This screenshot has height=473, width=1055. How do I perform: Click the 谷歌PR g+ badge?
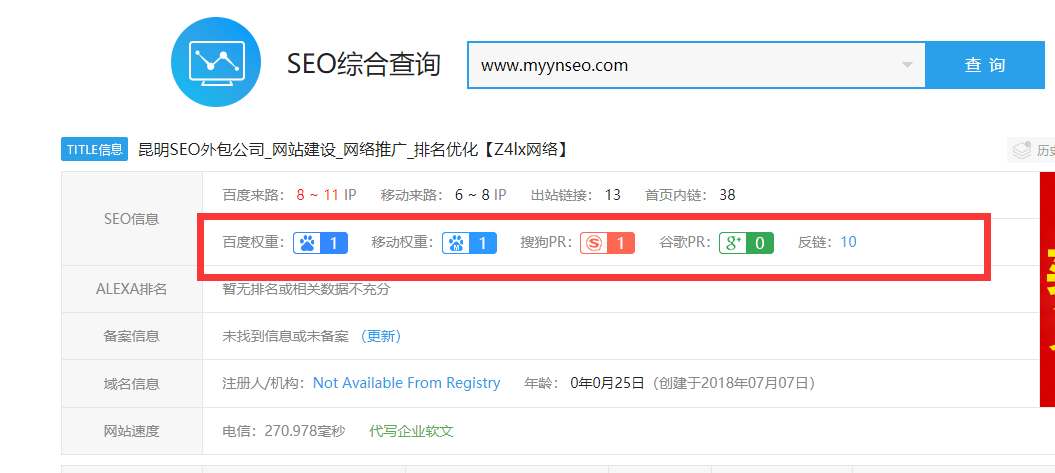[746, 243]
